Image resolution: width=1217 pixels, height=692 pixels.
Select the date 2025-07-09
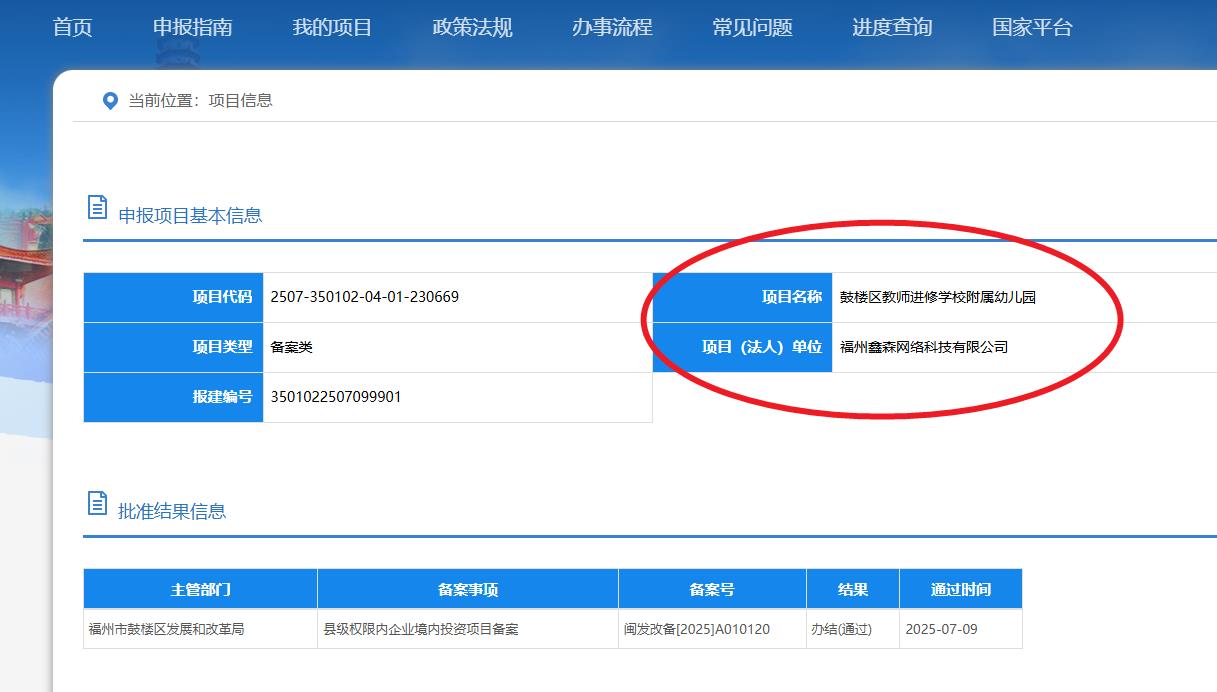pyautogui.click(x=941, y=629)
